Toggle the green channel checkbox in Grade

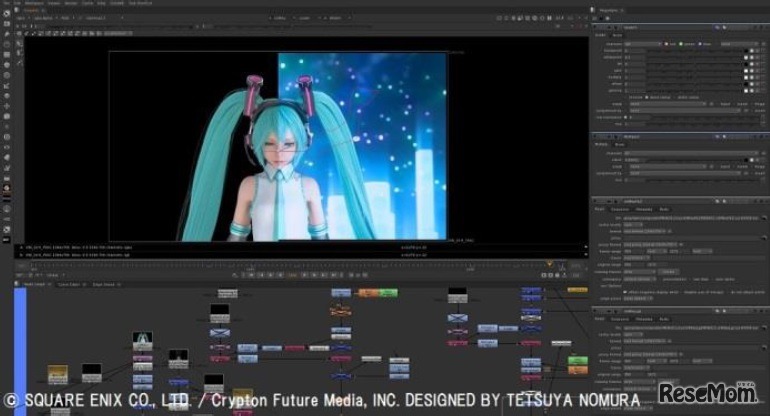coord(681,44)
